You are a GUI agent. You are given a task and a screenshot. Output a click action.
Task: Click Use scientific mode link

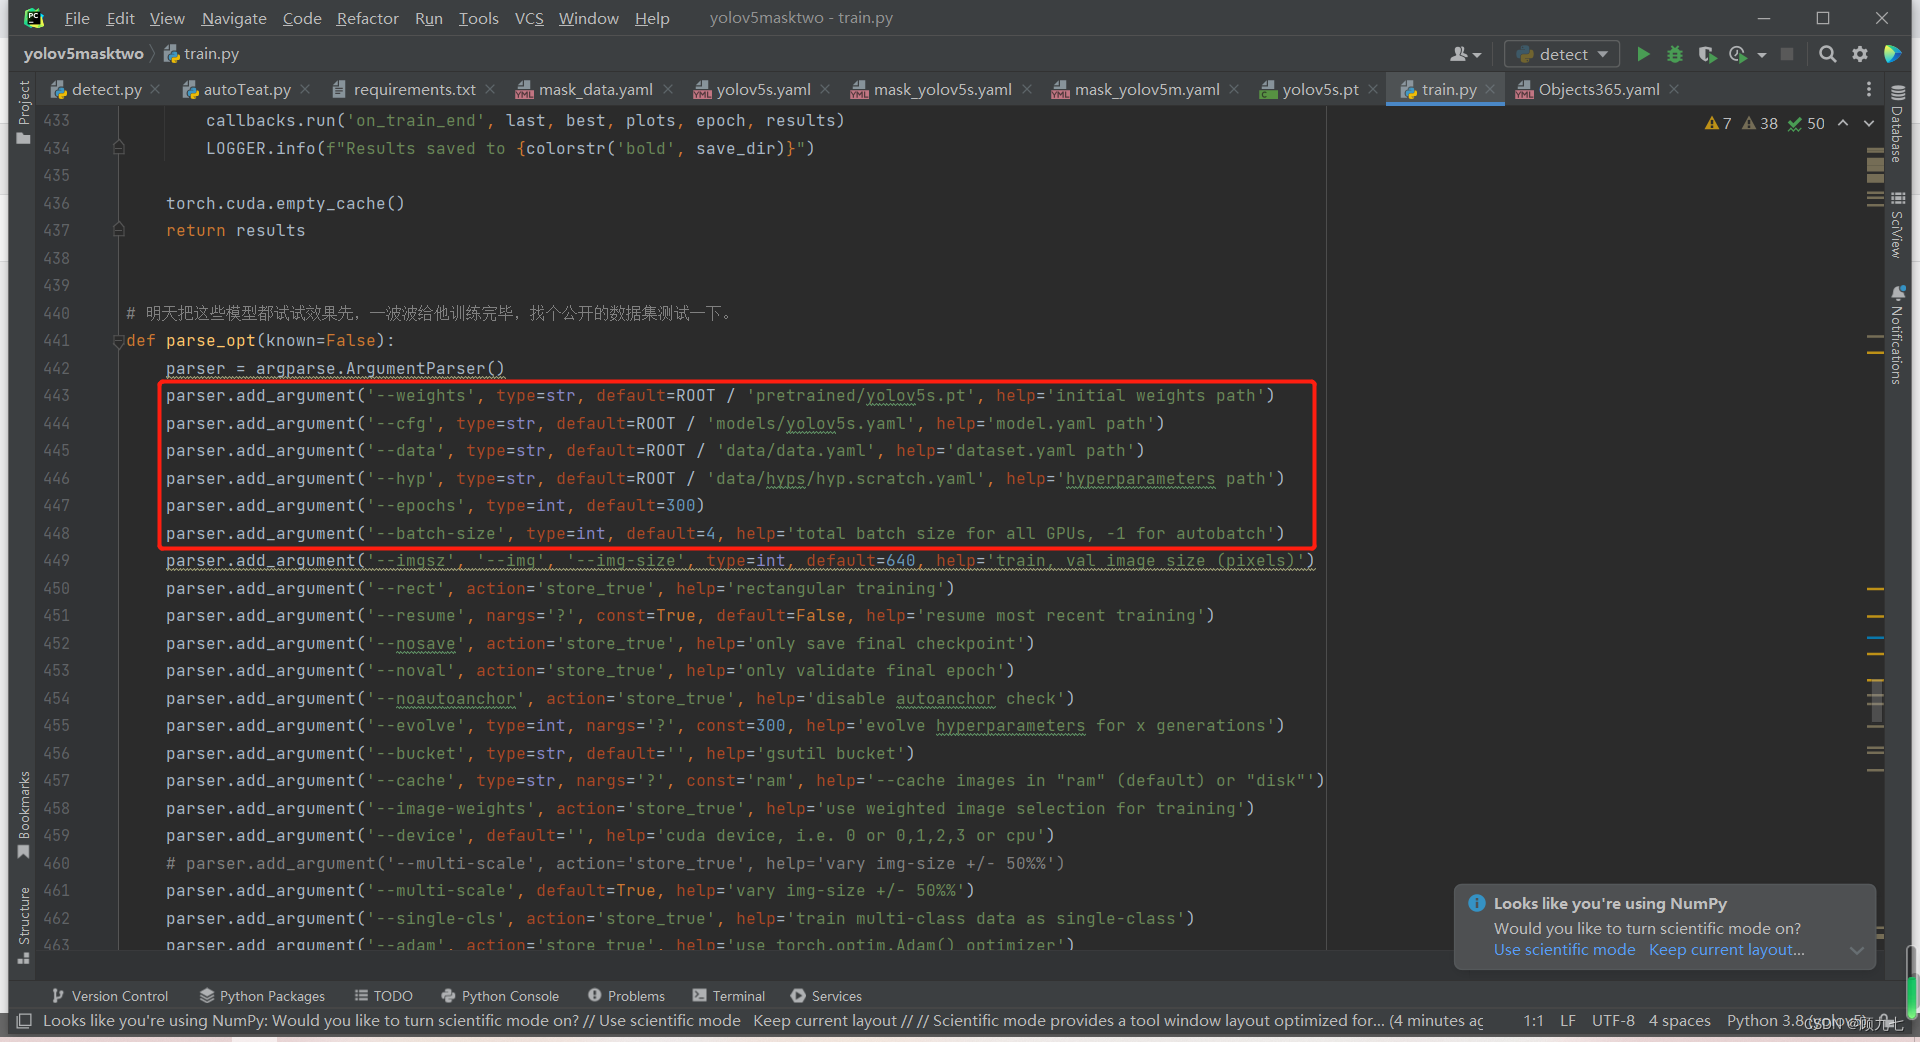[1564, 950]
